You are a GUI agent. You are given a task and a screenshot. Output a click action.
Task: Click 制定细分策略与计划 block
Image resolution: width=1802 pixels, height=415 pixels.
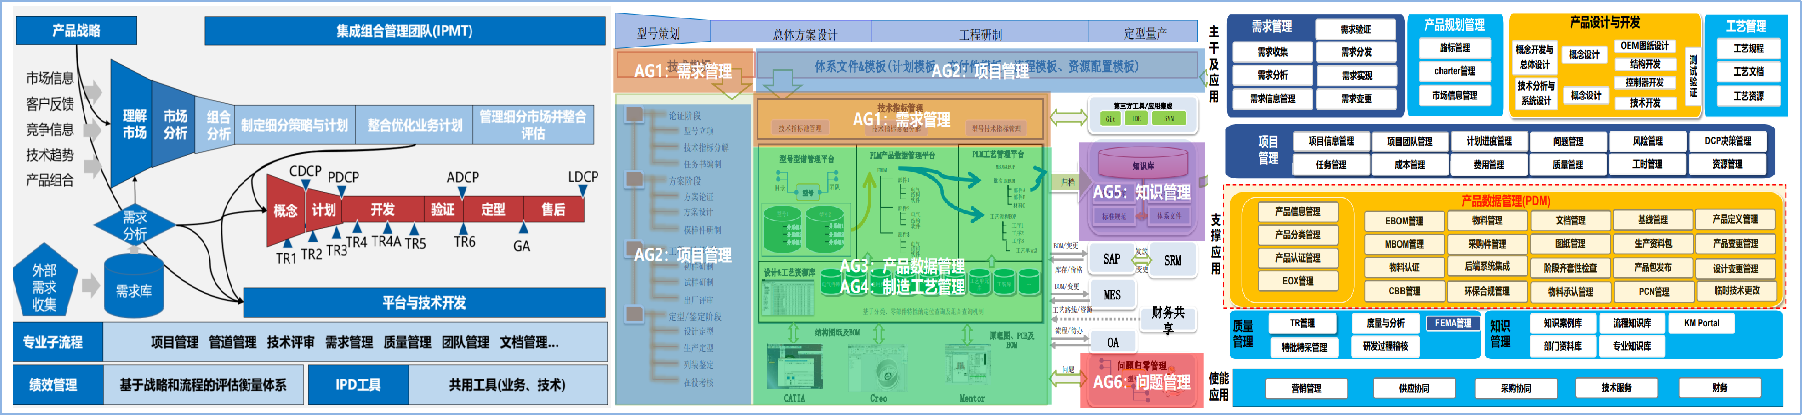[294, 125]
